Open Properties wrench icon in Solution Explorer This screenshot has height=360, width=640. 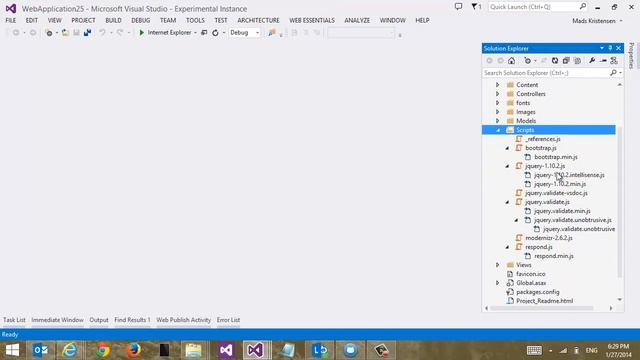(592, 60)
